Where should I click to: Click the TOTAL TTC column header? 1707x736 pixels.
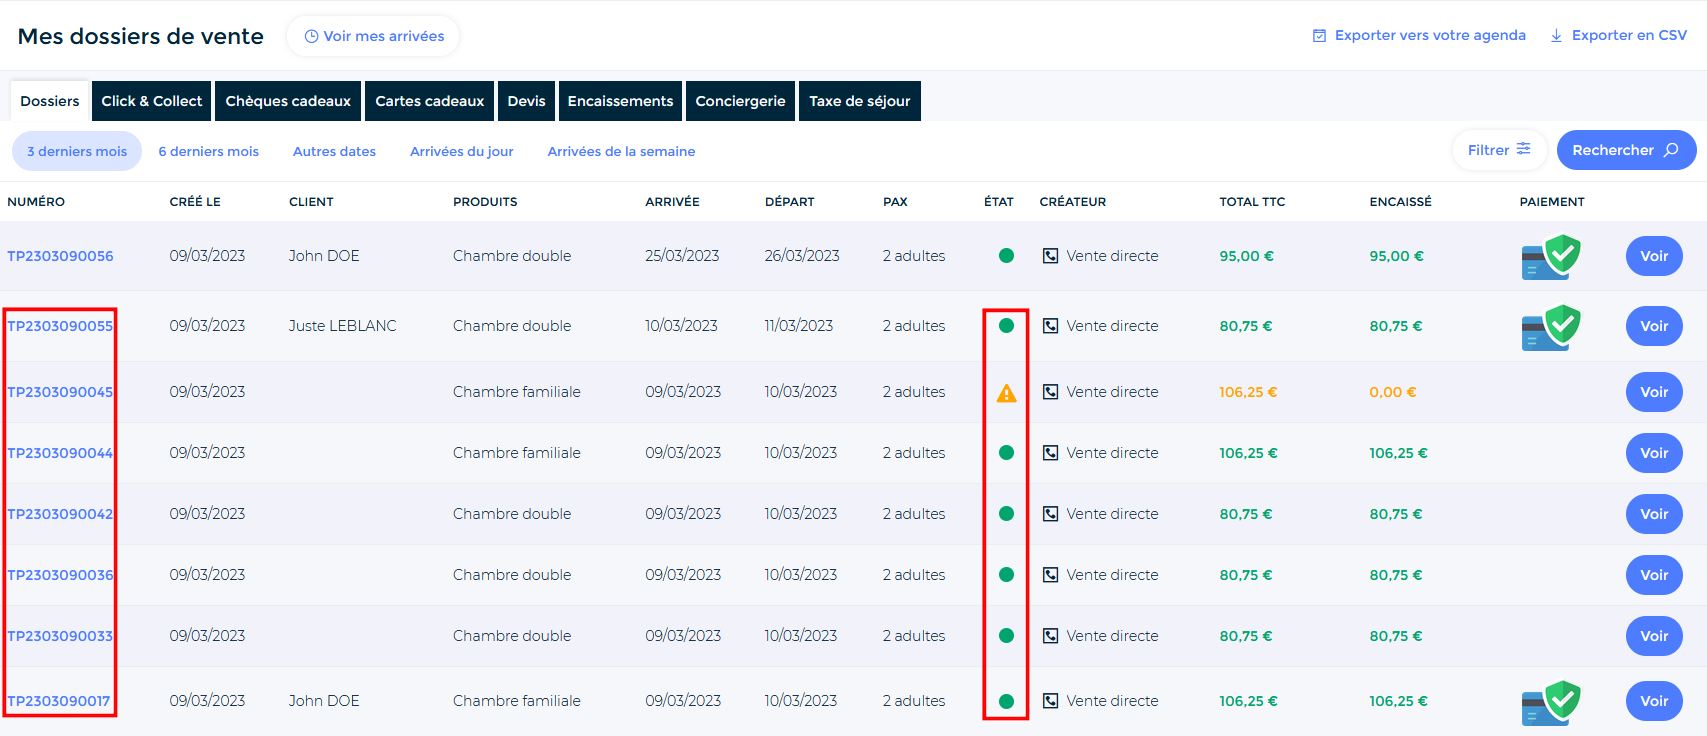(x=1252, y=202)
